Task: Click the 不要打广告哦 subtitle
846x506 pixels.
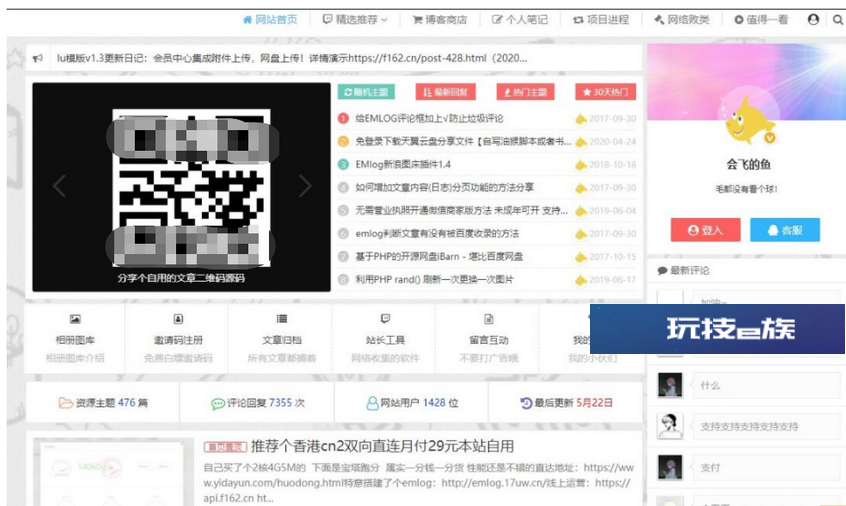Action: click(x=489, y=358)
